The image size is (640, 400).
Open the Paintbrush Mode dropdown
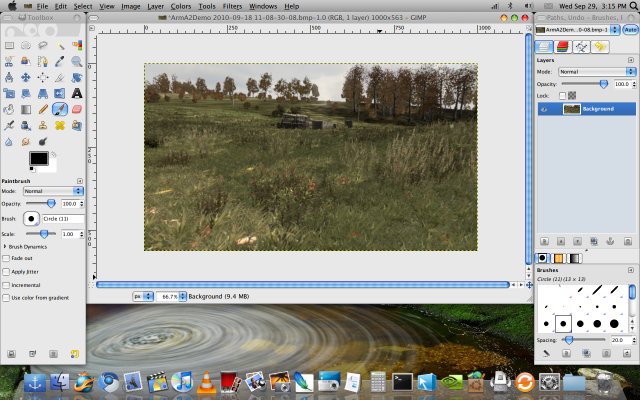pyautogui.click(x=52, y=190)
